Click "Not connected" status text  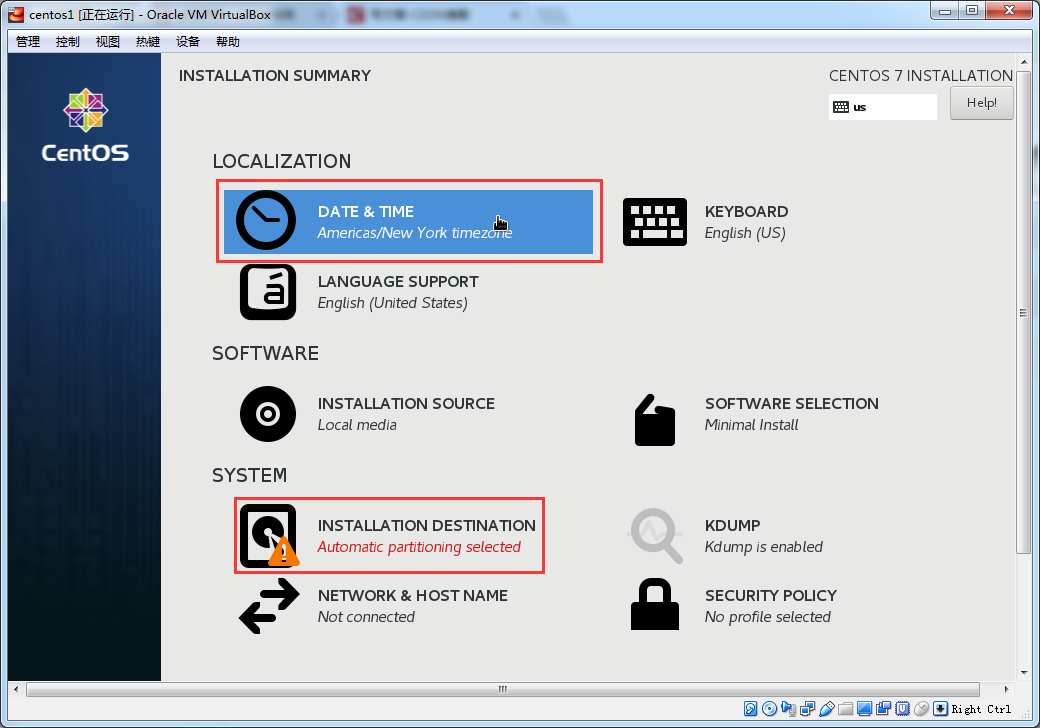pos(366,617)
